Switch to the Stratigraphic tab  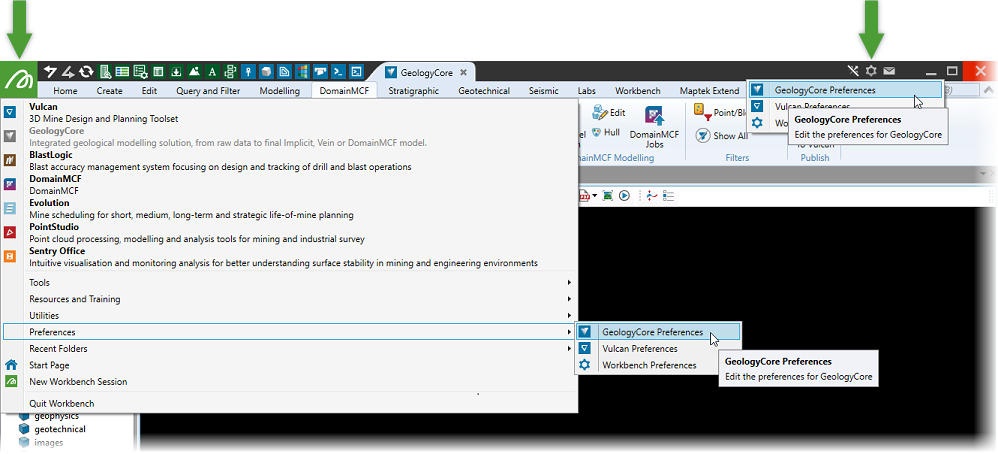(414, 91)
